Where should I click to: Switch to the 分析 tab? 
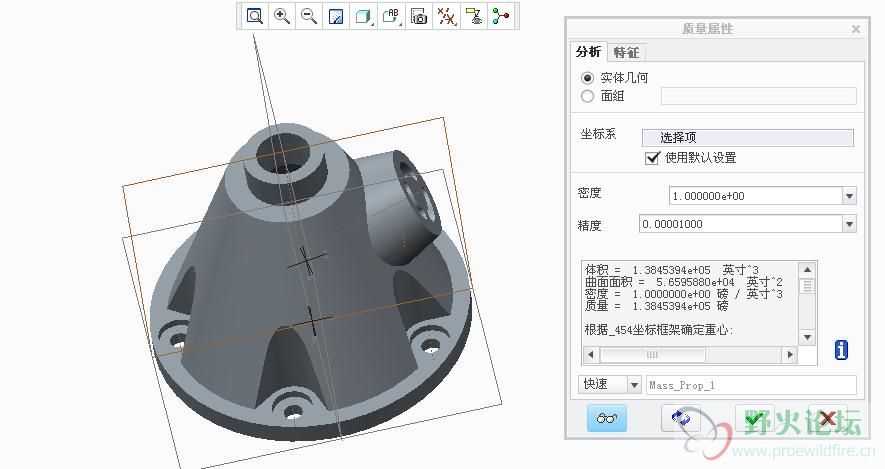pyautogui.click(x=588, y=52)
